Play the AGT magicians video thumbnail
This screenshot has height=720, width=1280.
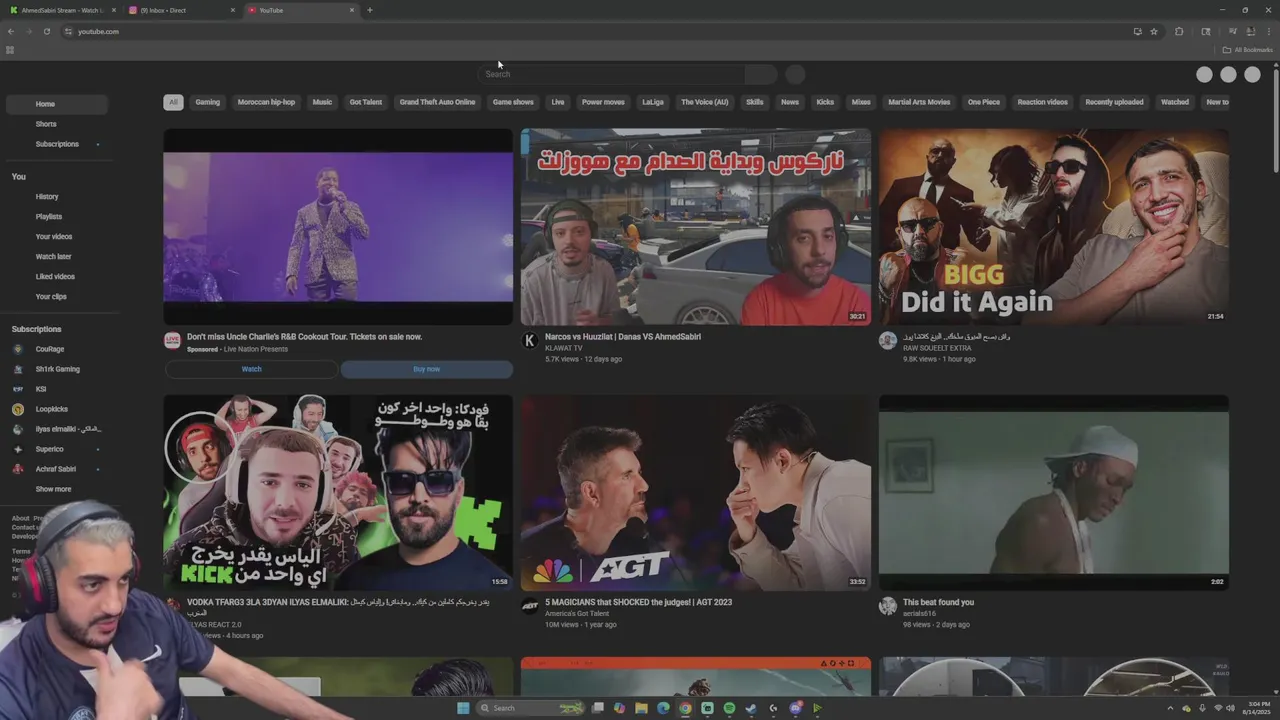(695, 492)
